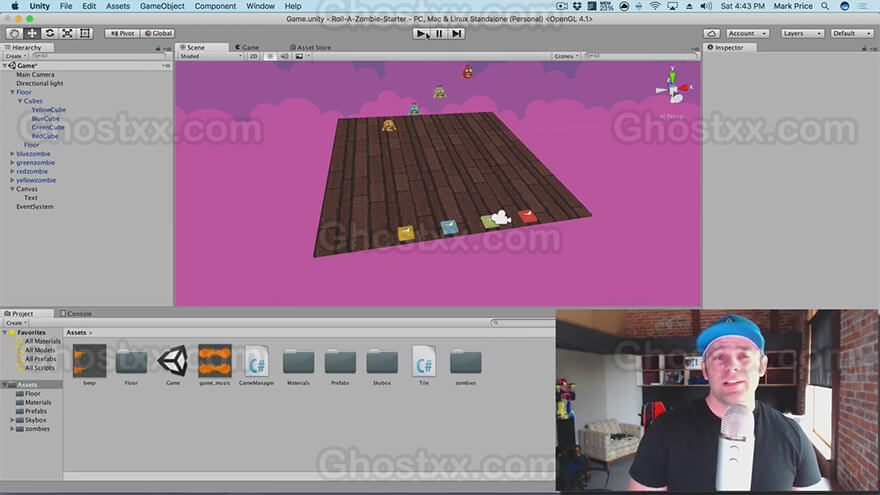Select Text object under Canvas
880x495 pixels.
tap(31, 198)
